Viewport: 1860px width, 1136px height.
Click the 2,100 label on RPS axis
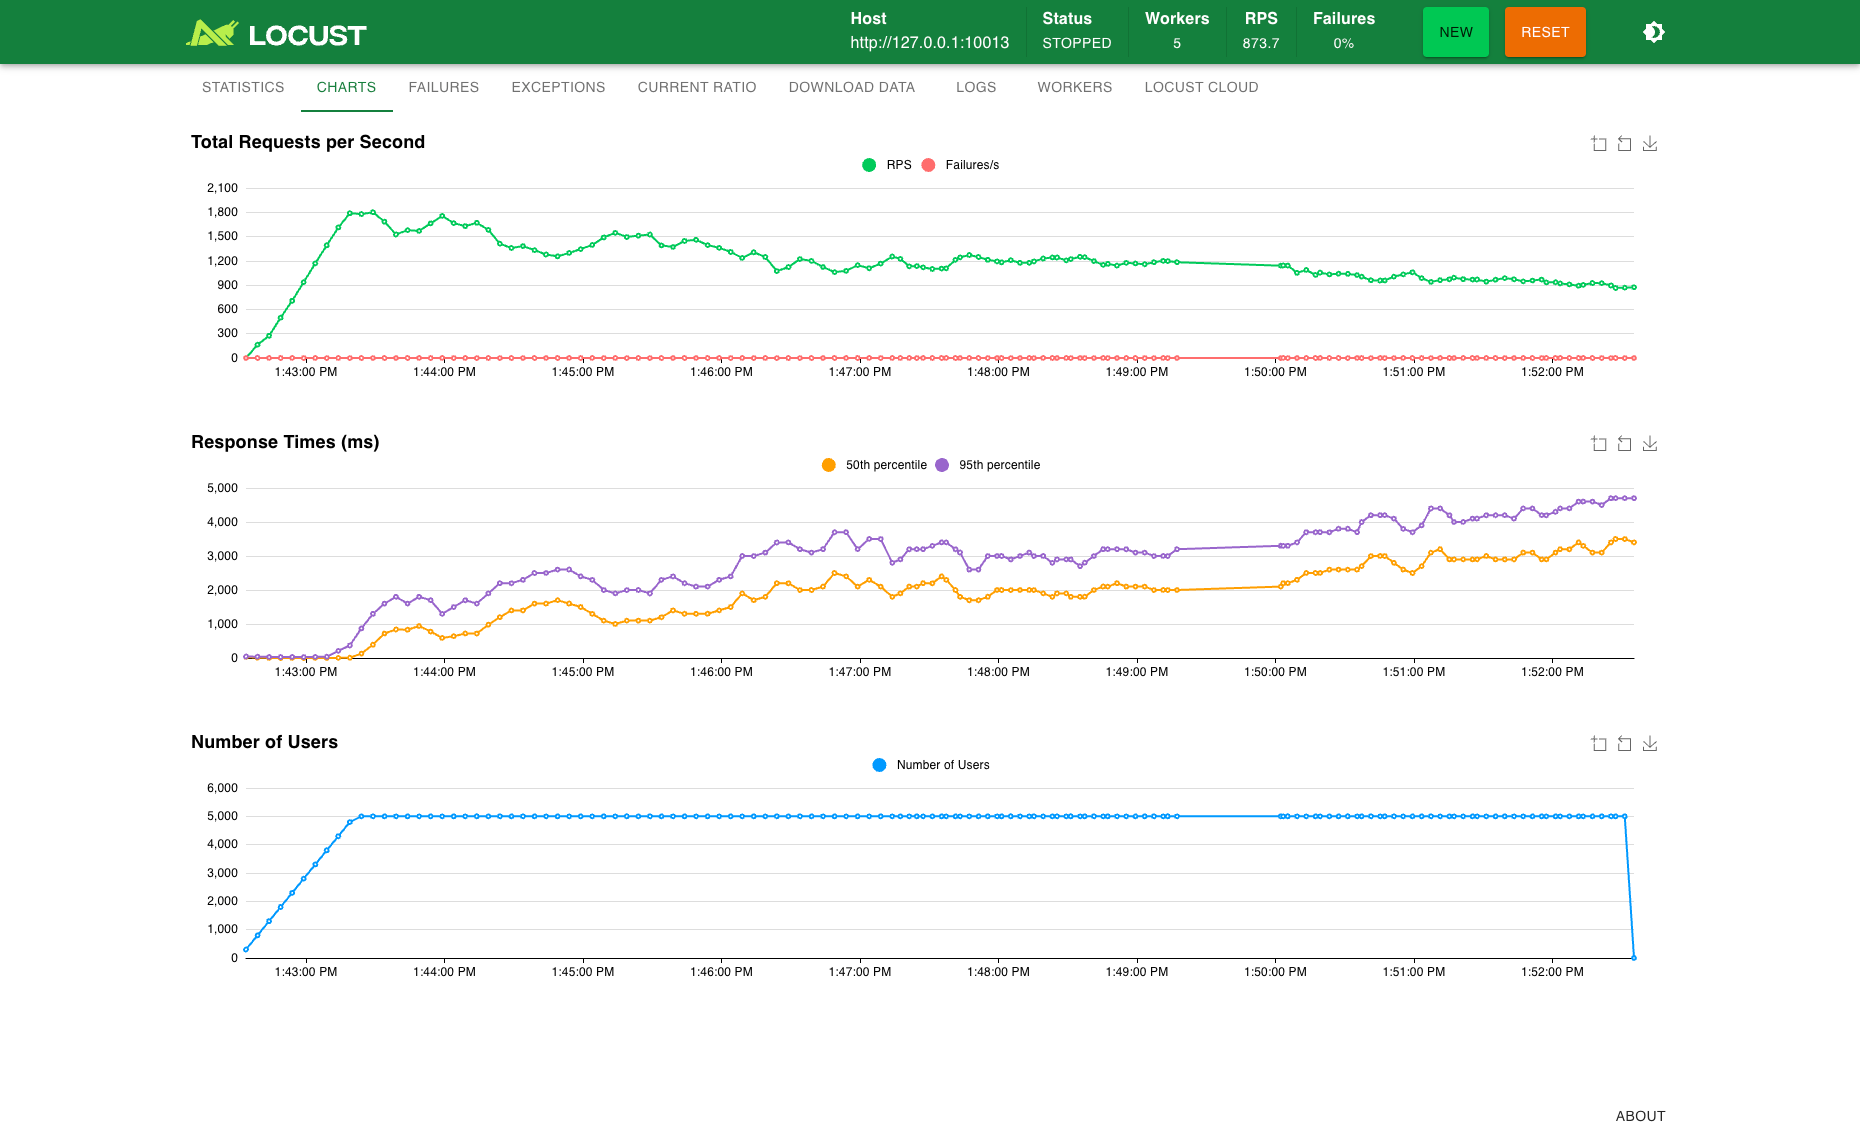click(222, 188)
